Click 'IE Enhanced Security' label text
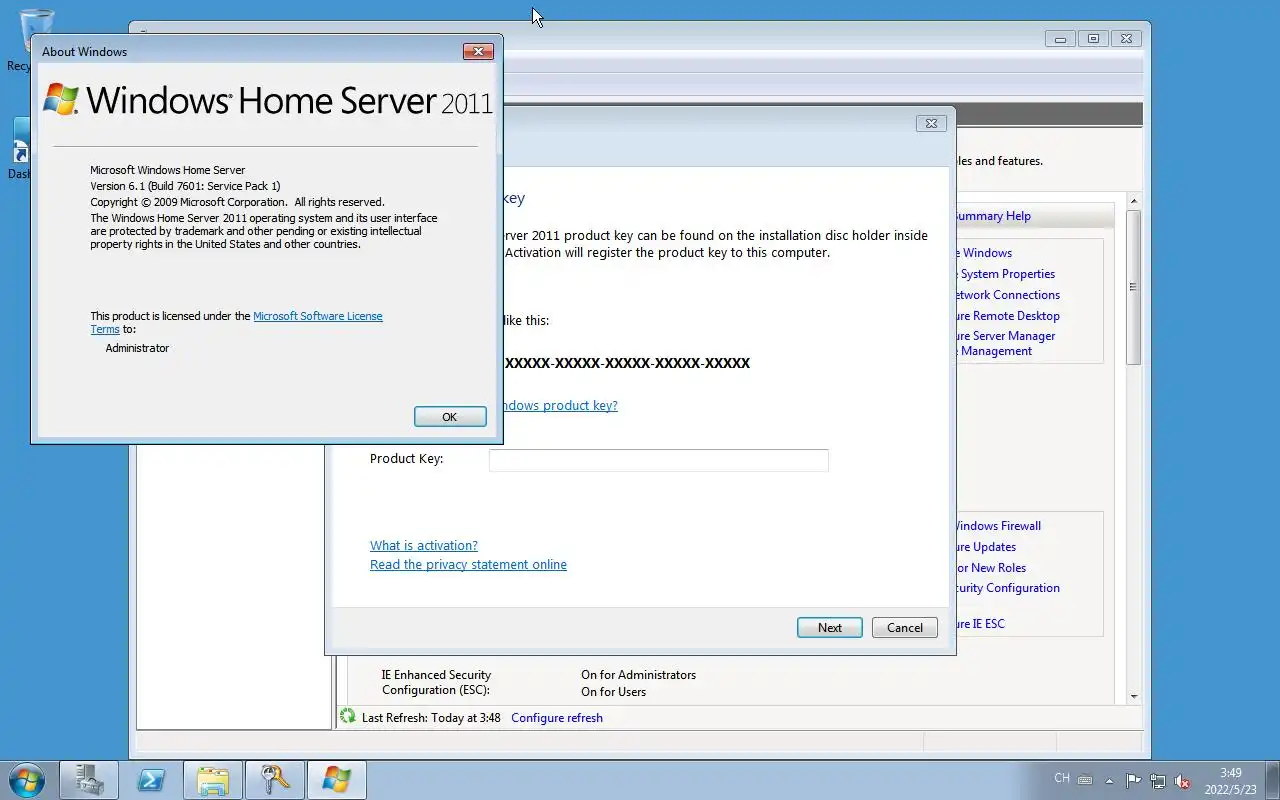1280x800 pixels. click(436, 675)
